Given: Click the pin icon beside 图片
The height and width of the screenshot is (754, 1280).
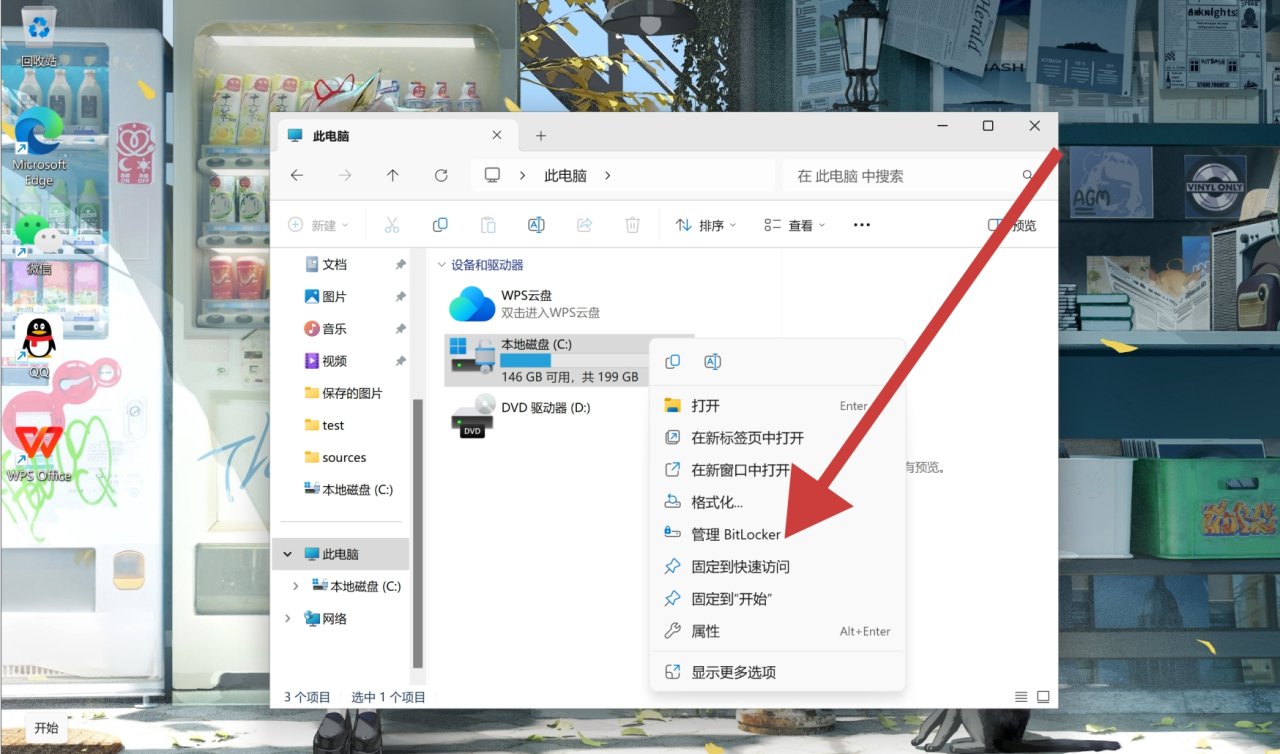Looking at the screenshot, I should tap(400, 297).
